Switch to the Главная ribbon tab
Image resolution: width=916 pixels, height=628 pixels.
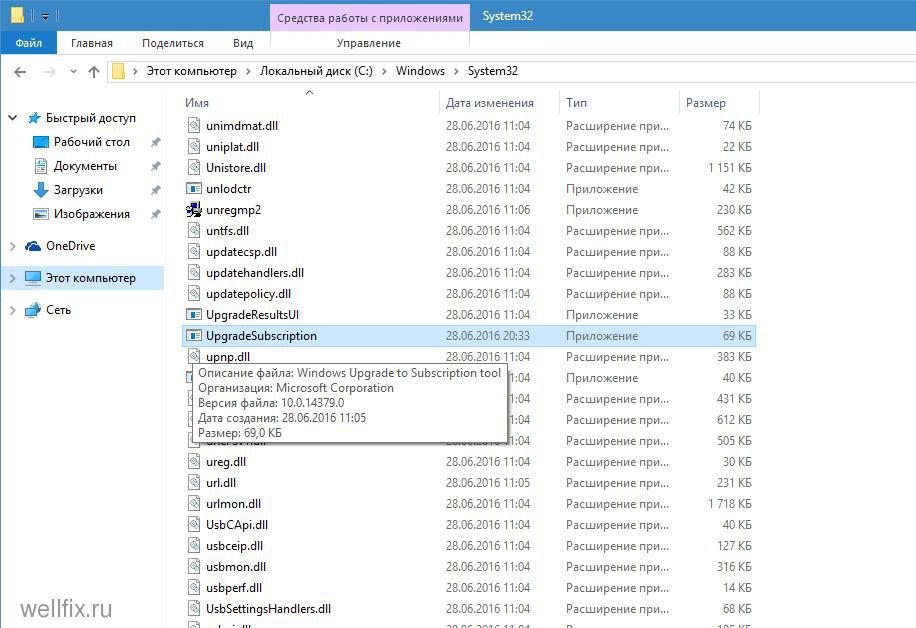[x=92, y=43]
